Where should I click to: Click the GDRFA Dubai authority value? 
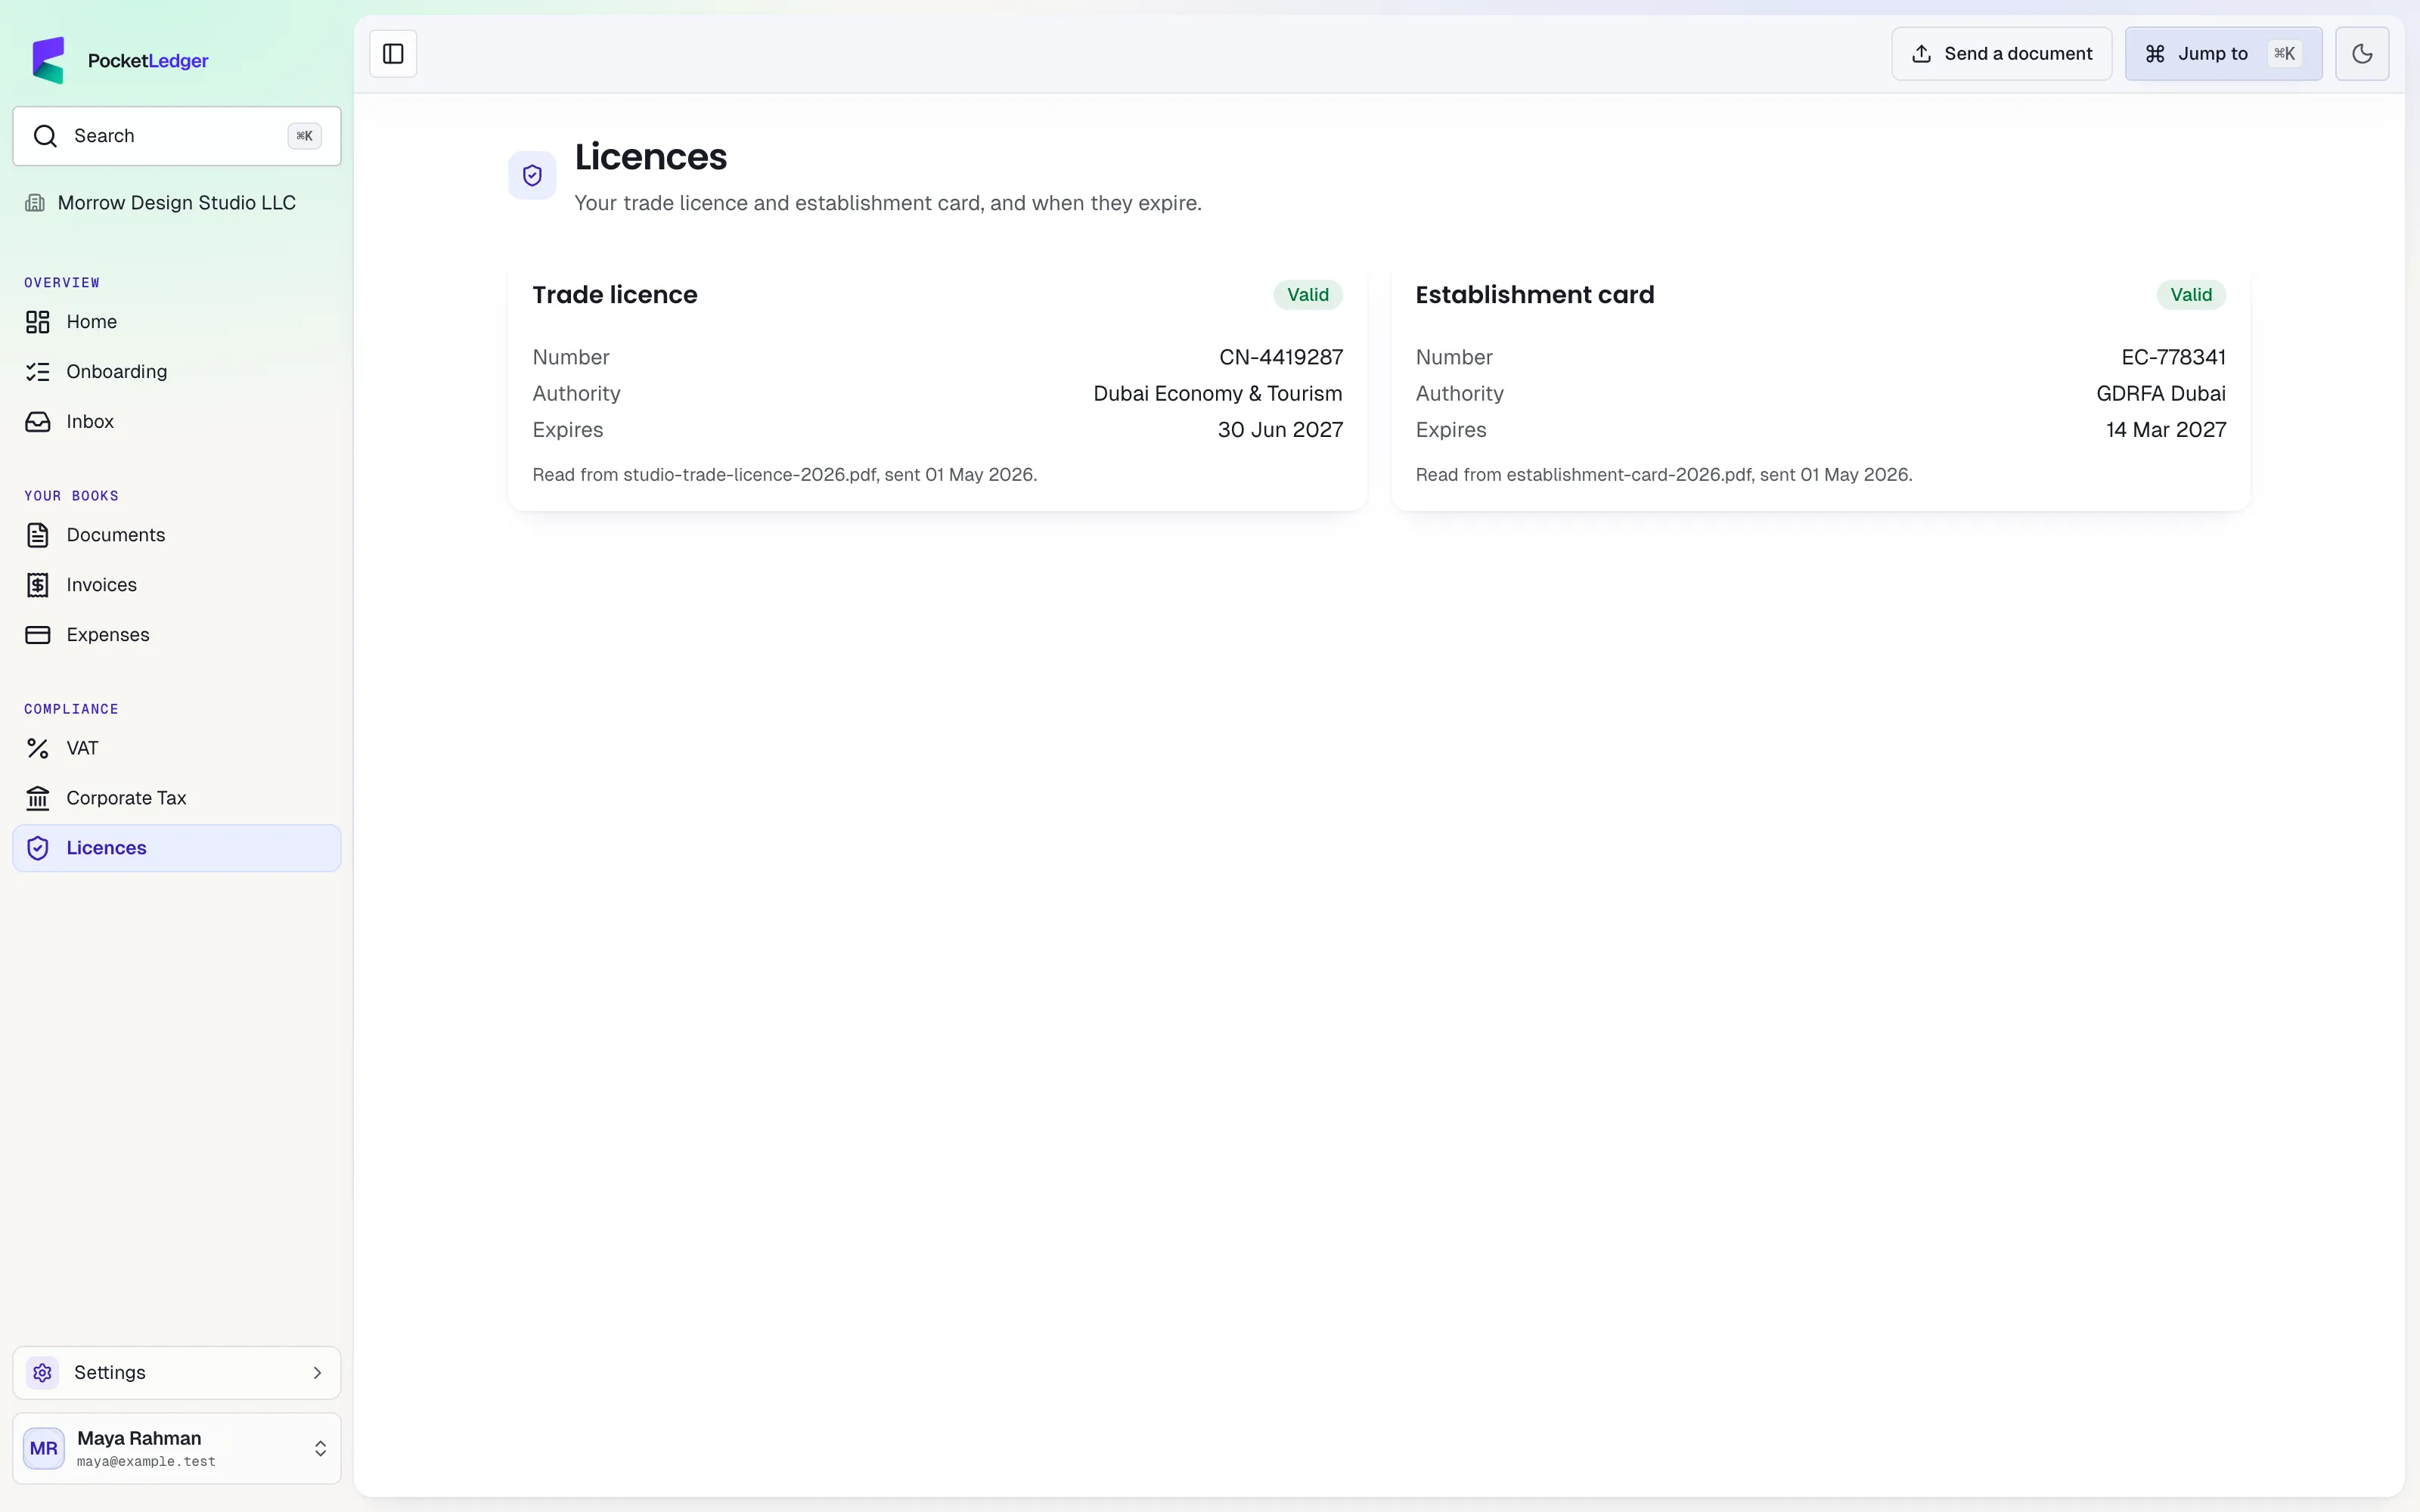click(2161, 394)
